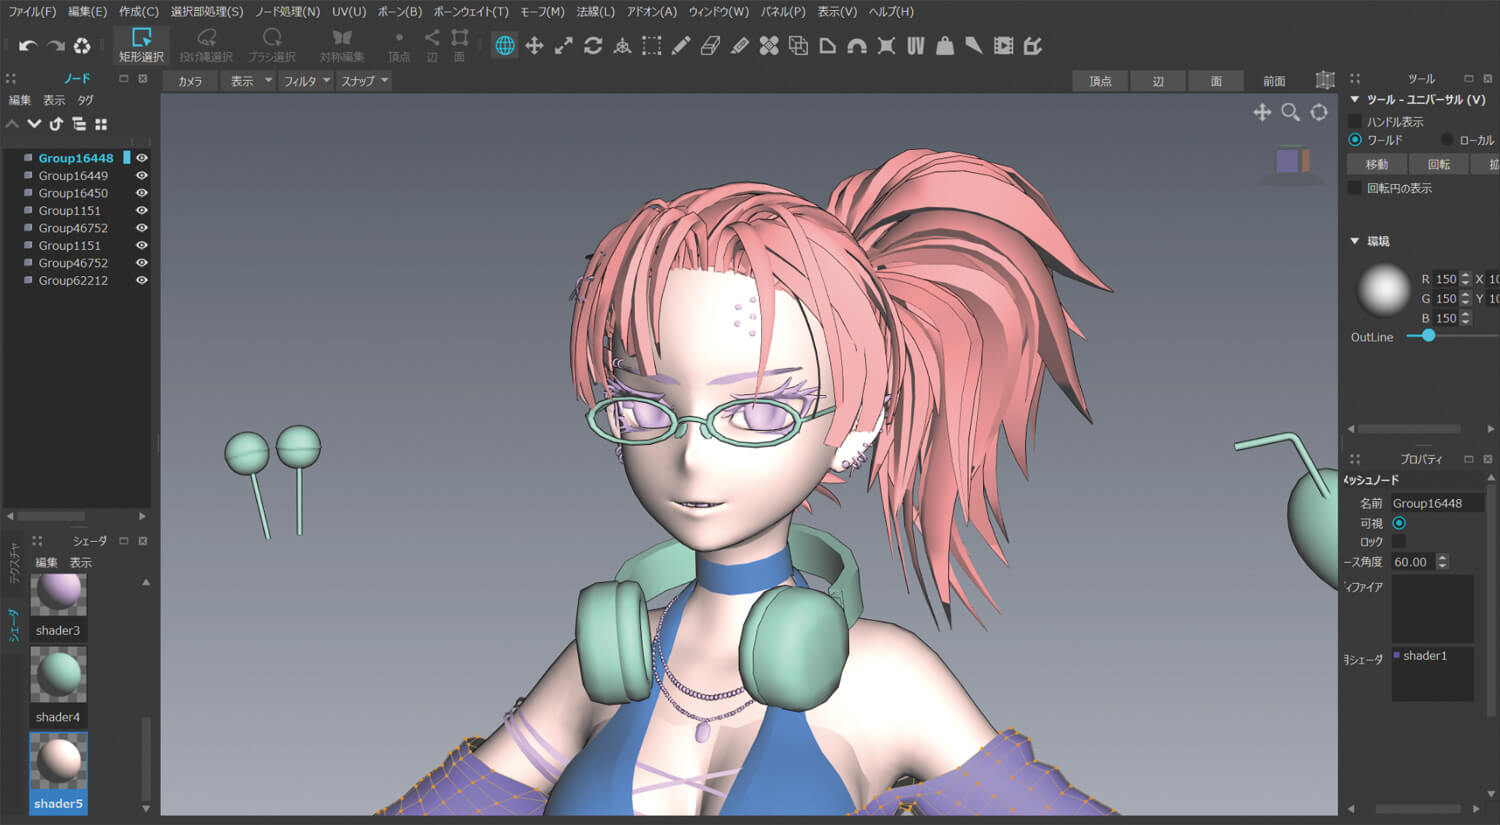1500x825 pixels.
Task: Collapse the ツール - ユニバーサル section
Action: (1355, 99)
